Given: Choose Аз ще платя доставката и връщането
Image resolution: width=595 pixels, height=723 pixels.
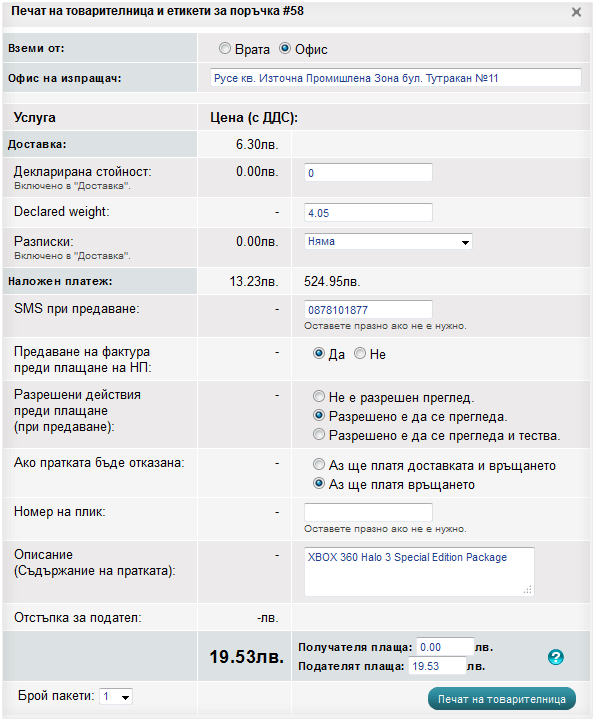Looking at the screenshot, I should pos(318,465).
